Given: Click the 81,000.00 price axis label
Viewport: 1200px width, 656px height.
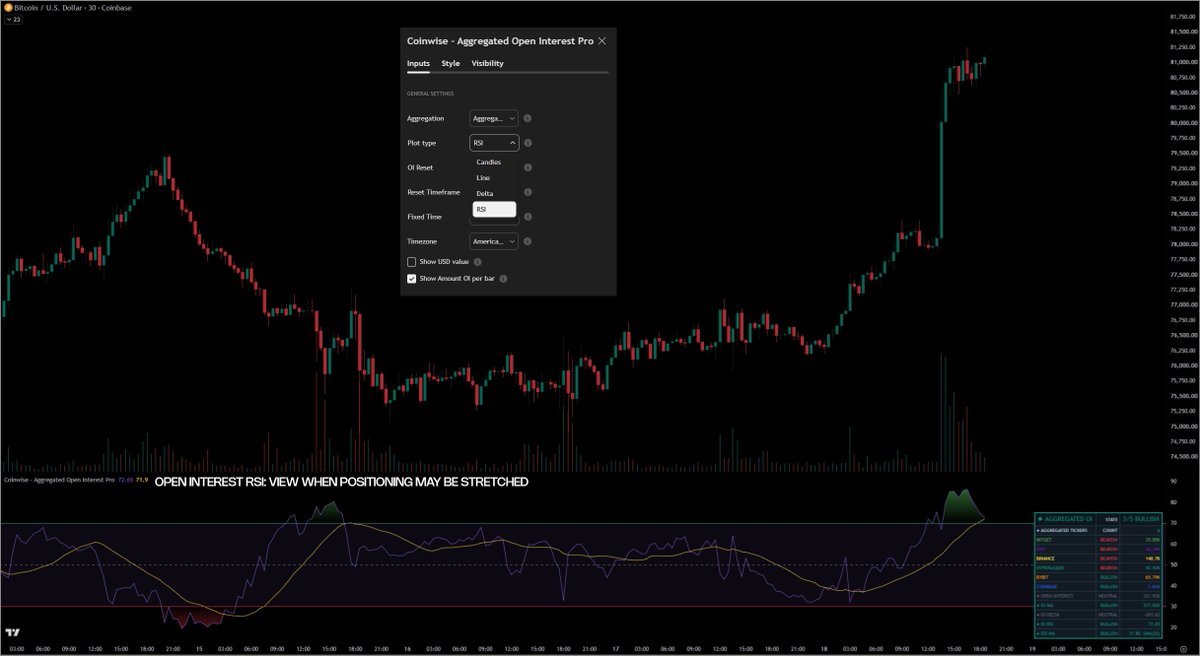Looking at the screenshot, I should pos(1183,62).
